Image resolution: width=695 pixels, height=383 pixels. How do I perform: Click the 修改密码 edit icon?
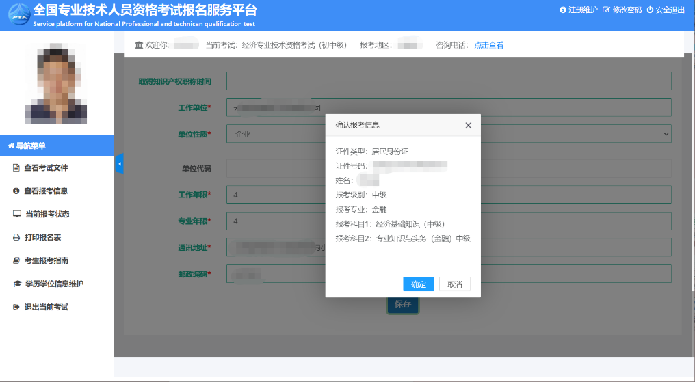(606, 10)
